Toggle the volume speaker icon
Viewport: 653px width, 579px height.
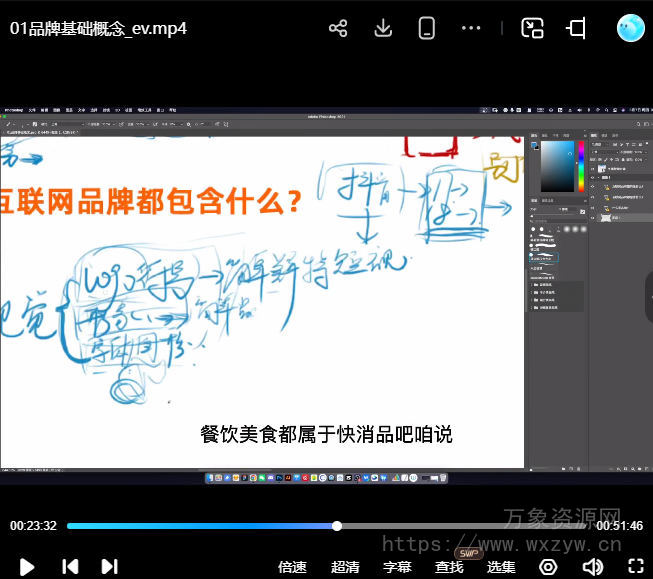(593, 567)
